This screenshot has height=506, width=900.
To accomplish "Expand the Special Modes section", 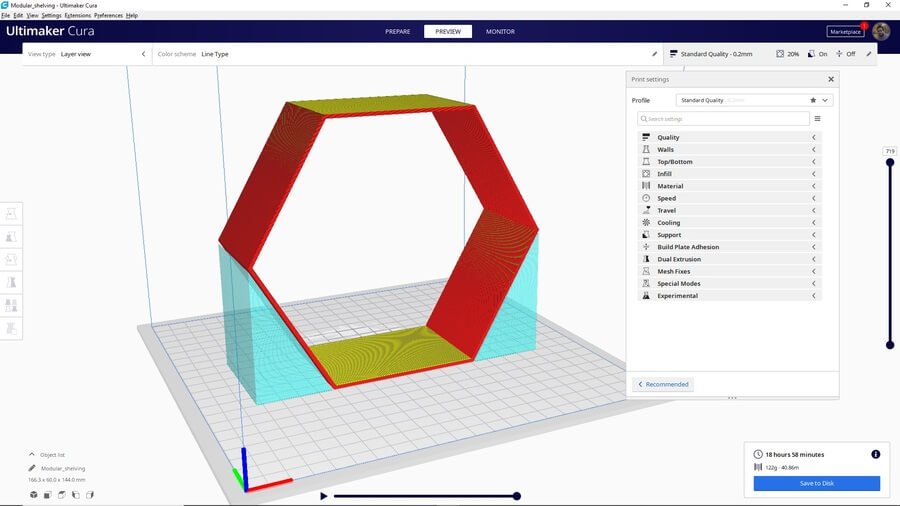I will coord(729,283).
